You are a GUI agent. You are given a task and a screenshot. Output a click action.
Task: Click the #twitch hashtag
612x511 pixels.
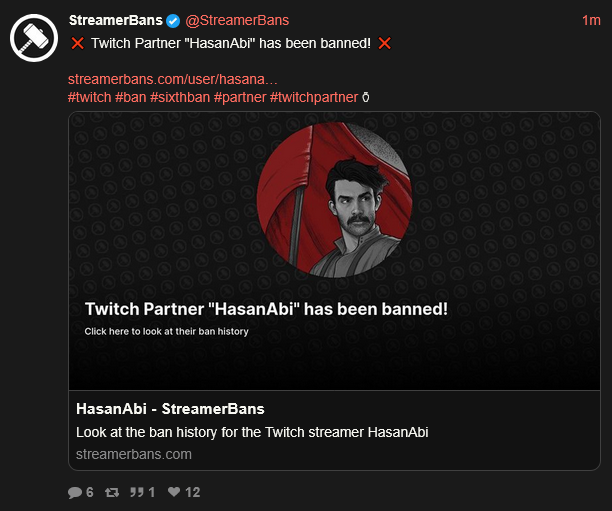pyautogui.click(x=89, y=97)
